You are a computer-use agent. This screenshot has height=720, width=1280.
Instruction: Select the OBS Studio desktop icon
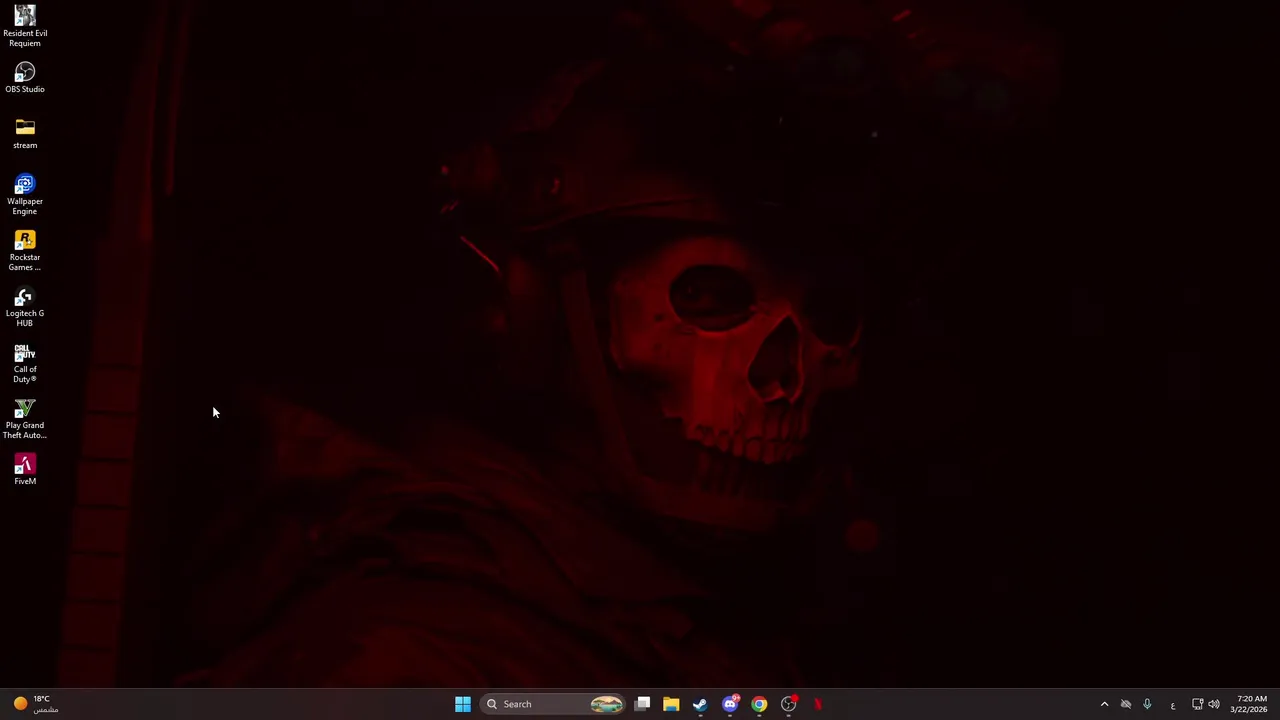tap(25, 78)
